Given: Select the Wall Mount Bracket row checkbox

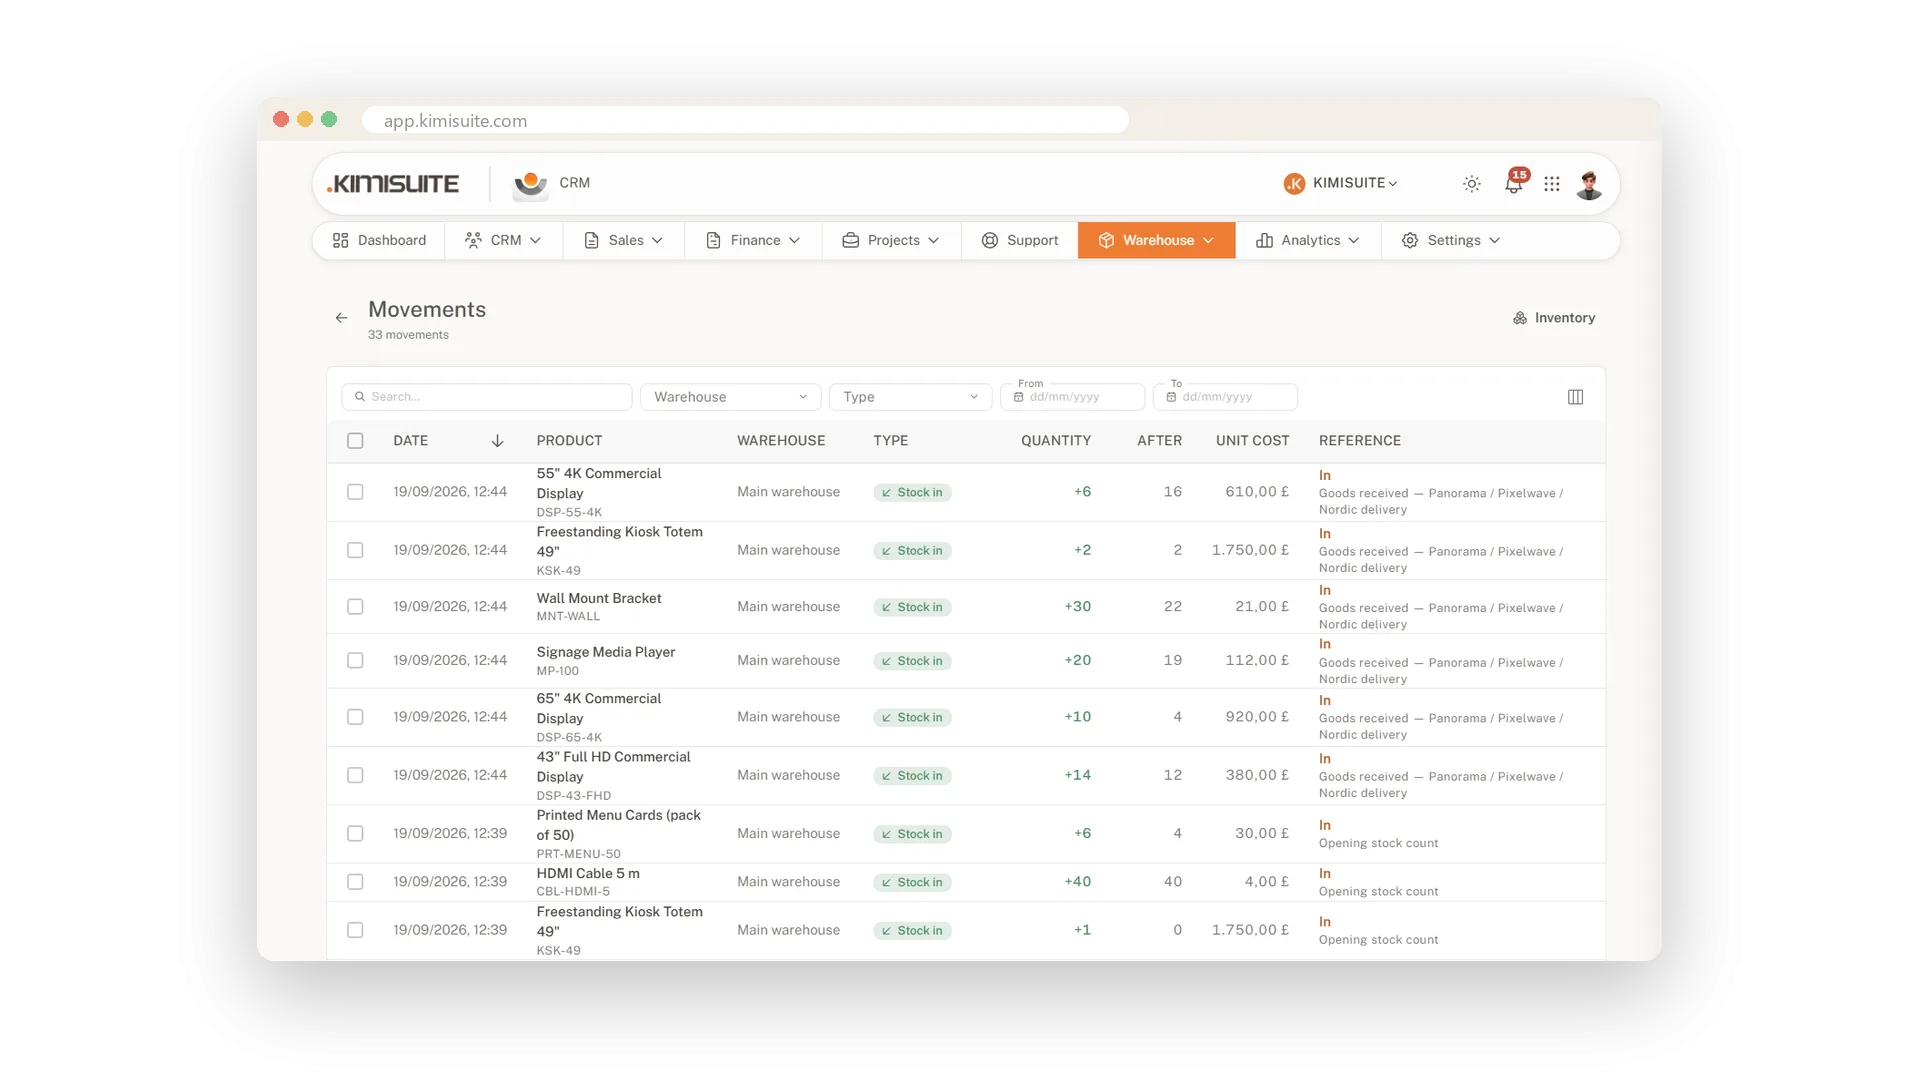Looking at the screenshot, I should click(355, 607).
